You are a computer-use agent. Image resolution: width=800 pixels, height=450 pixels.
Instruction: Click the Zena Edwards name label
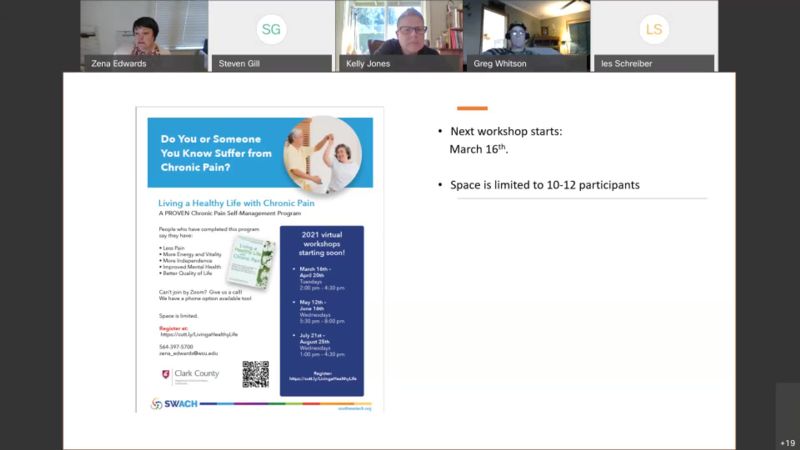[x=117, y=63]
